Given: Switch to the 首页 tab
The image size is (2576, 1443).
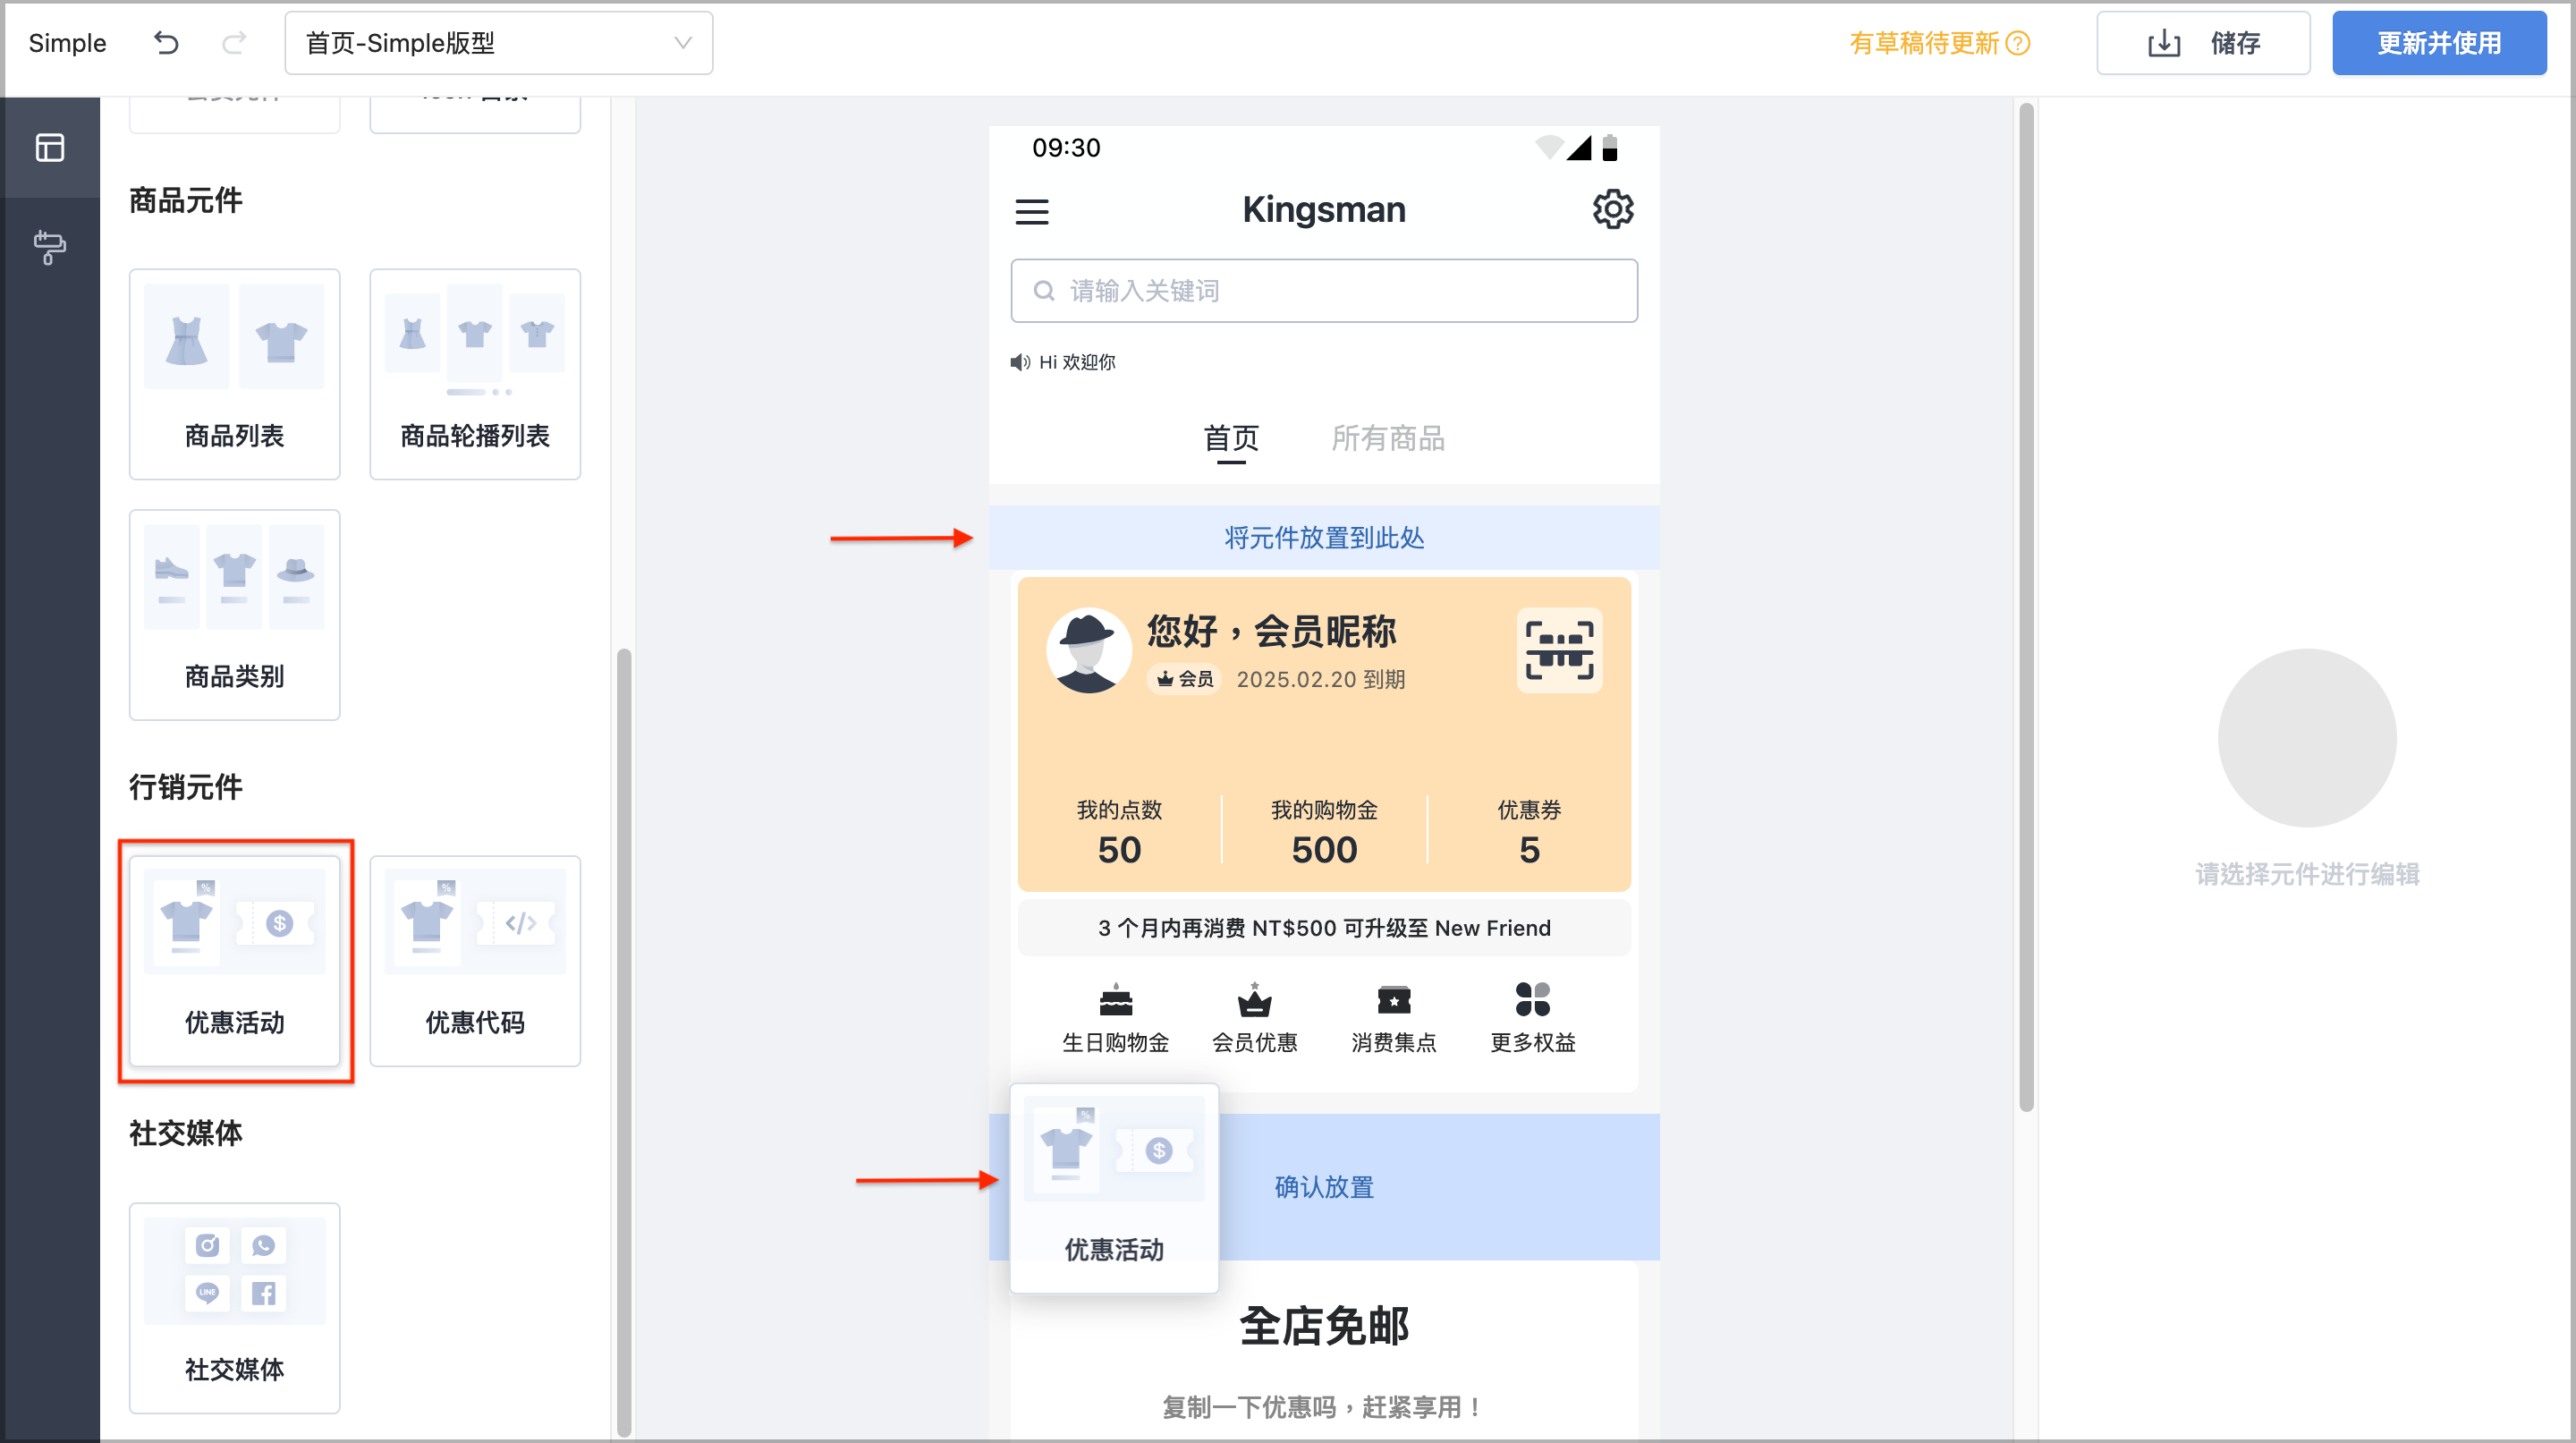Looking at the screenshot, I should point(1231,439).
